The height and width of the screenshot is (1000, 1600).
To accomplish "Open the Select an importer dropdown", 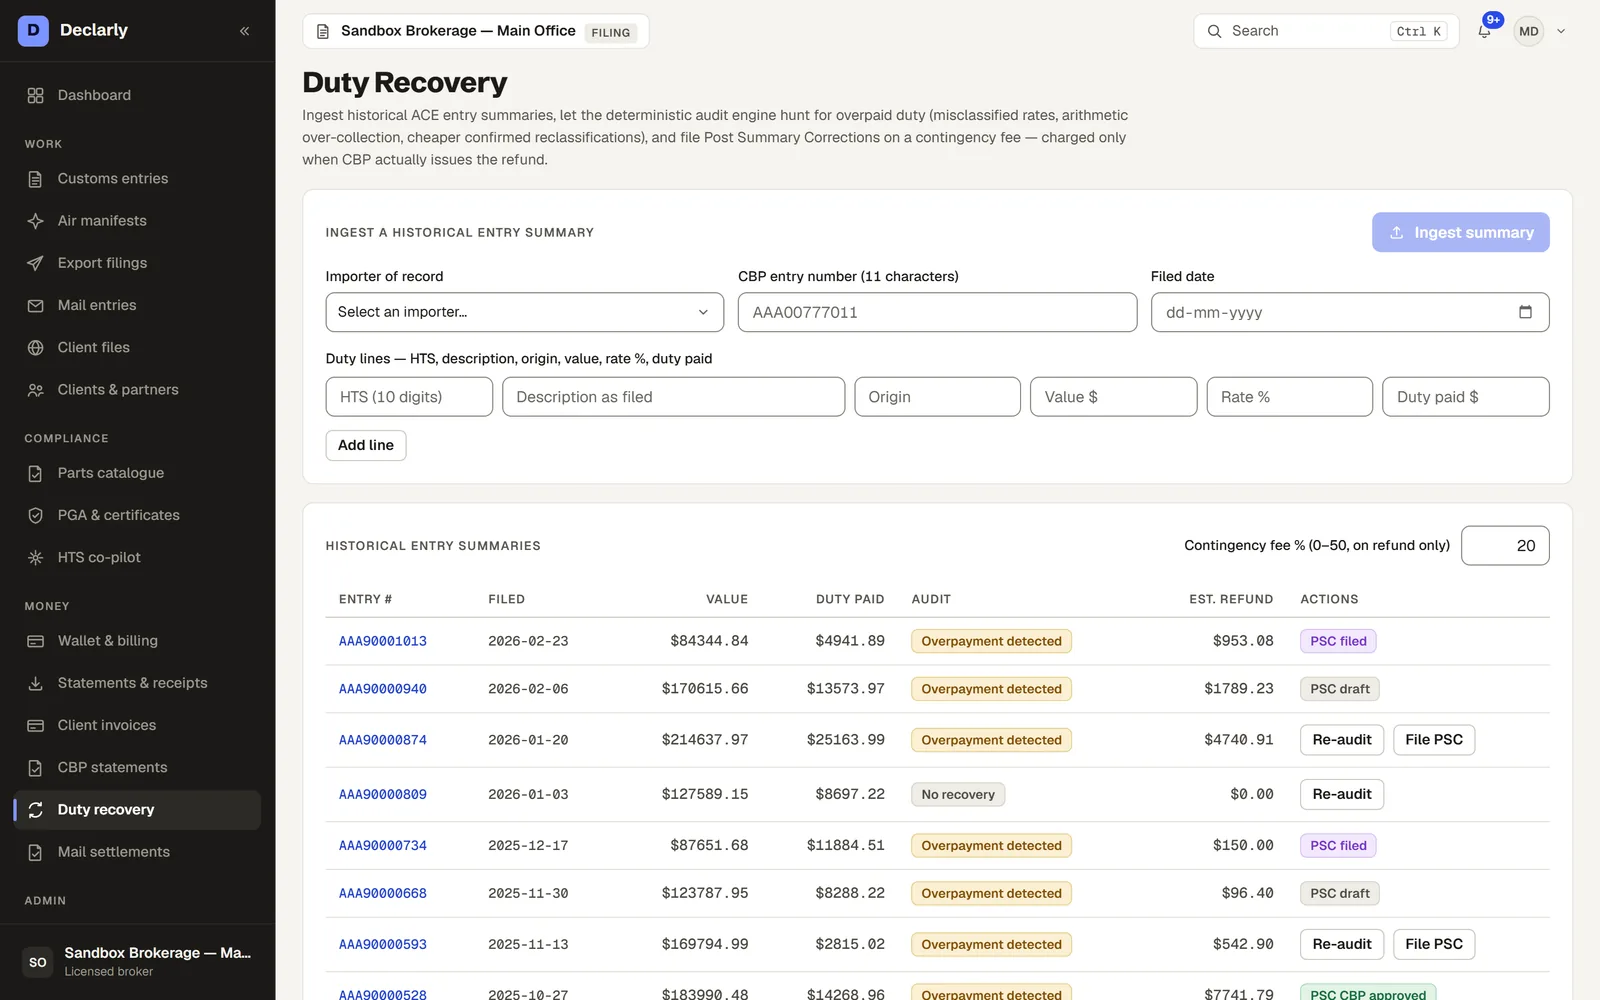I will (524, 312).
